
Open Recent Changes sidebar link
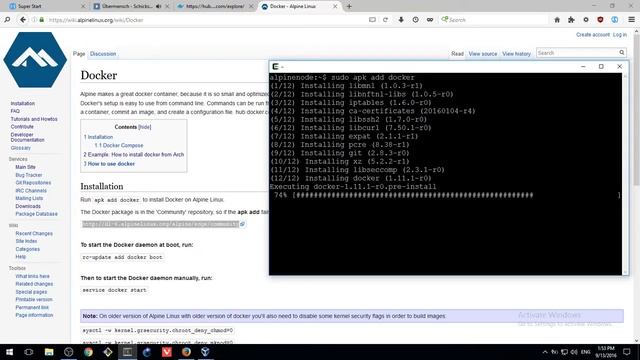point(34,233)
